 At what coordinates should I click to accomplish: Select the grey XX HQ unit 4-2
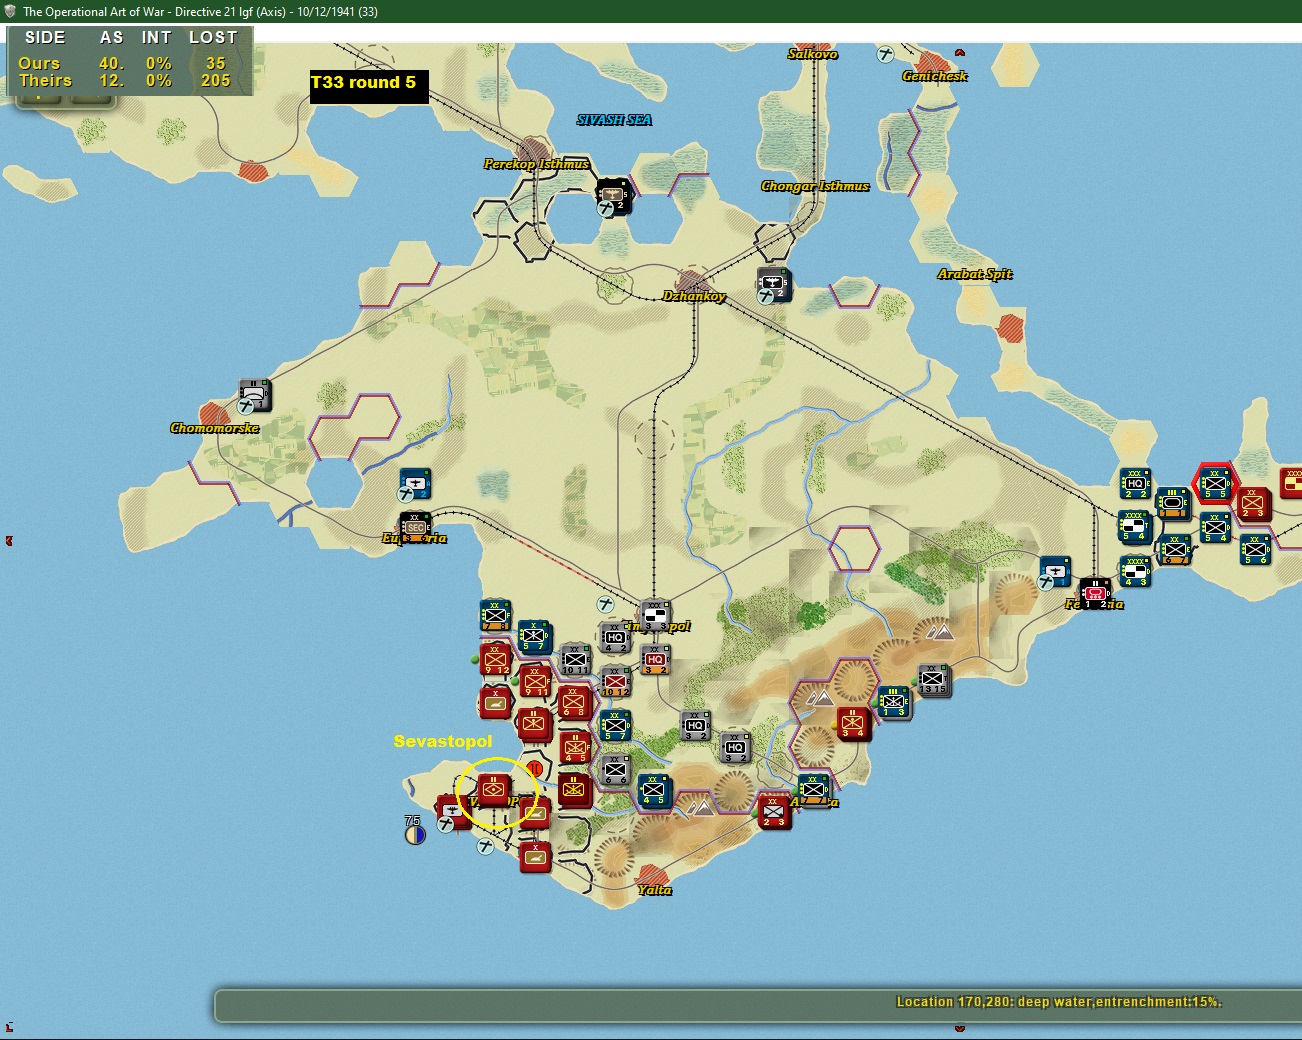pyautogui.click(x=615, y=637)
